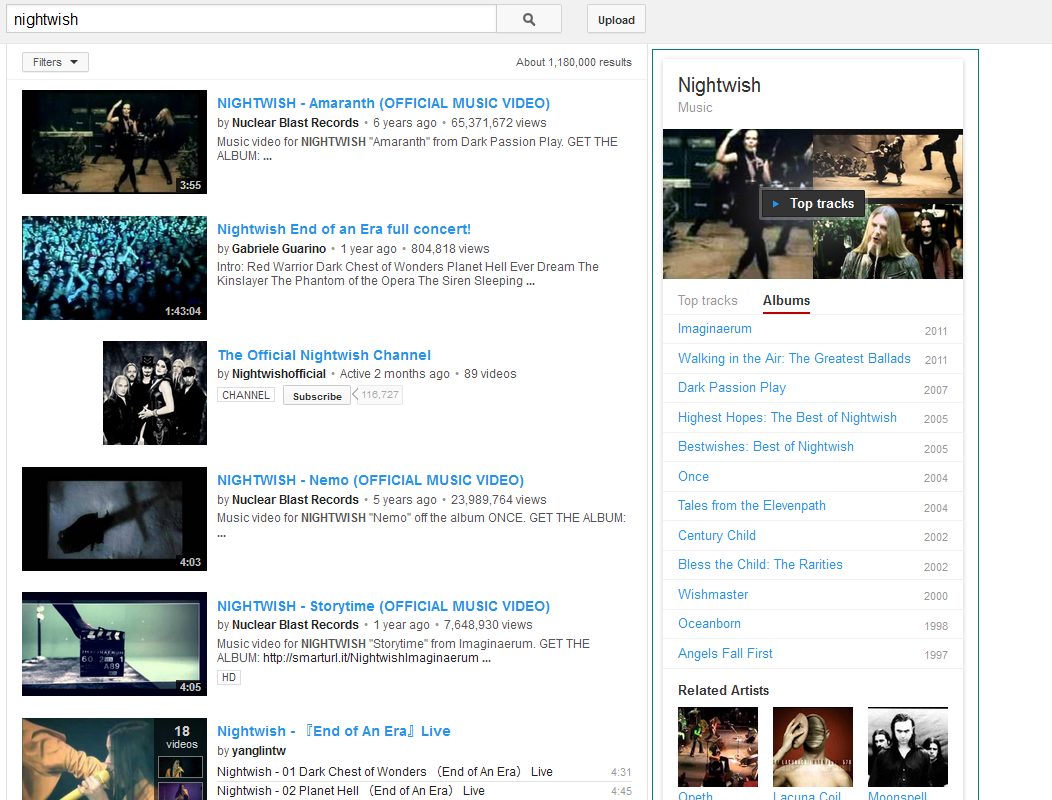Click the Amaranth video thumbnail

(x=115, y=142)
